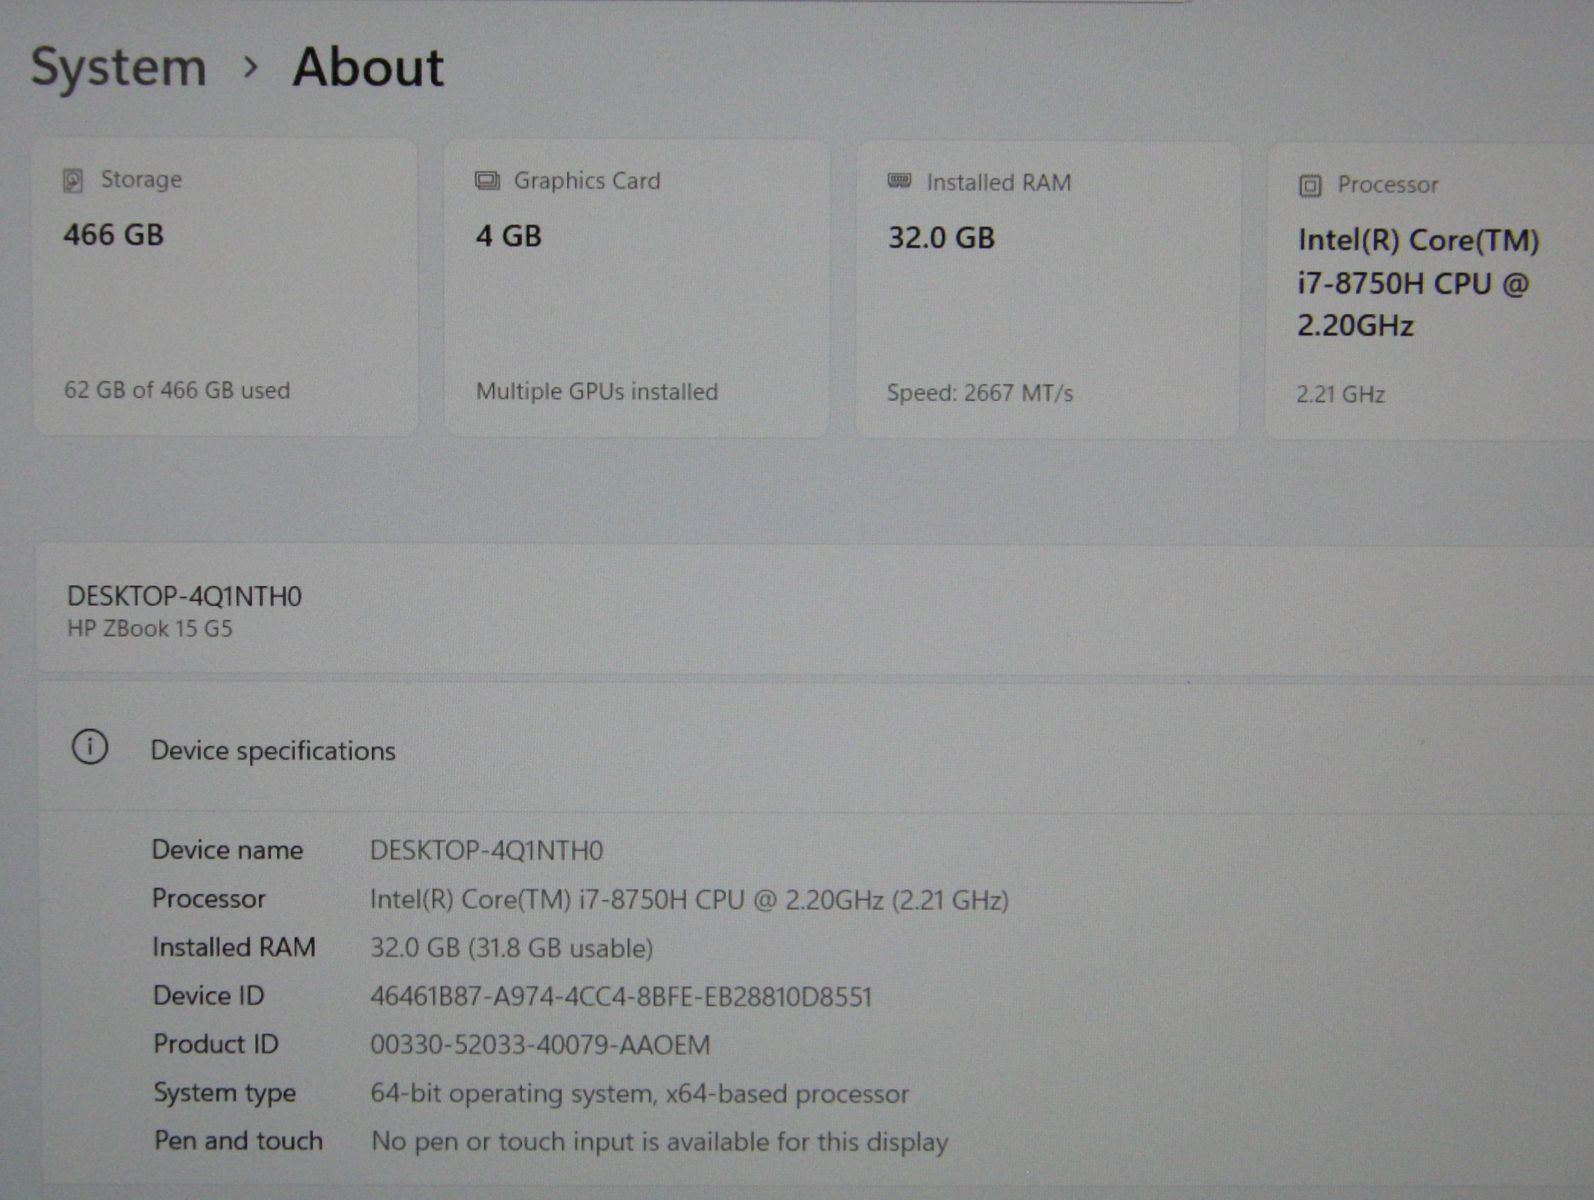Click the "62 GB of 466 GB used" text
The height and width of the screenshot is (1200, 1594).
(177, 390)
